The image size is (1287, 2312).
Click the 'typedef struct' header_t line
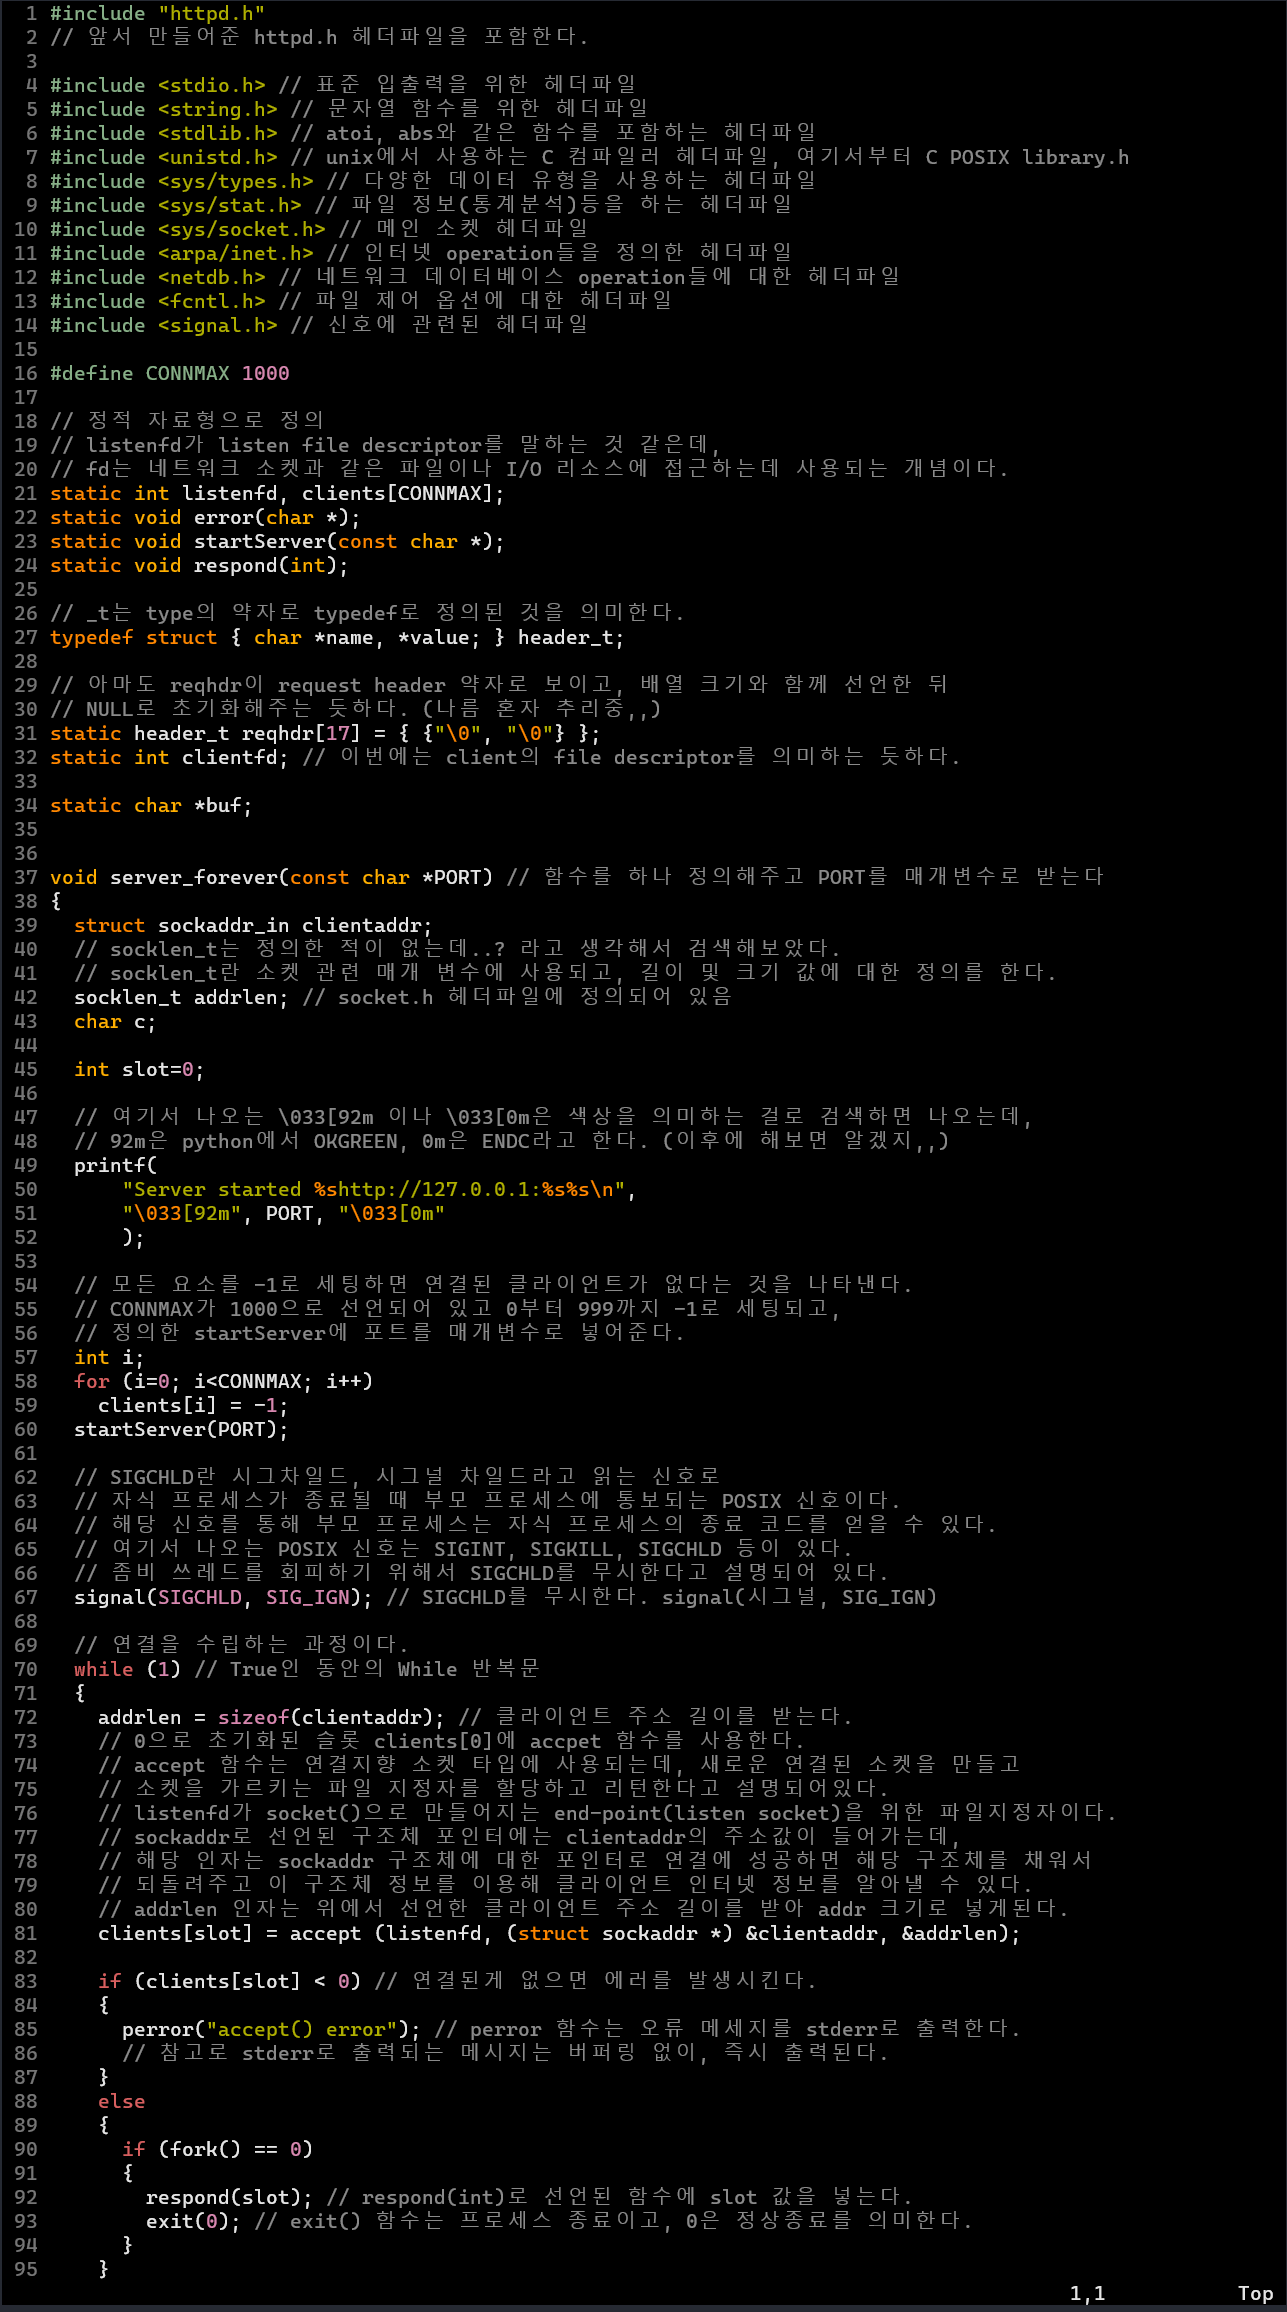pos(337,637)
